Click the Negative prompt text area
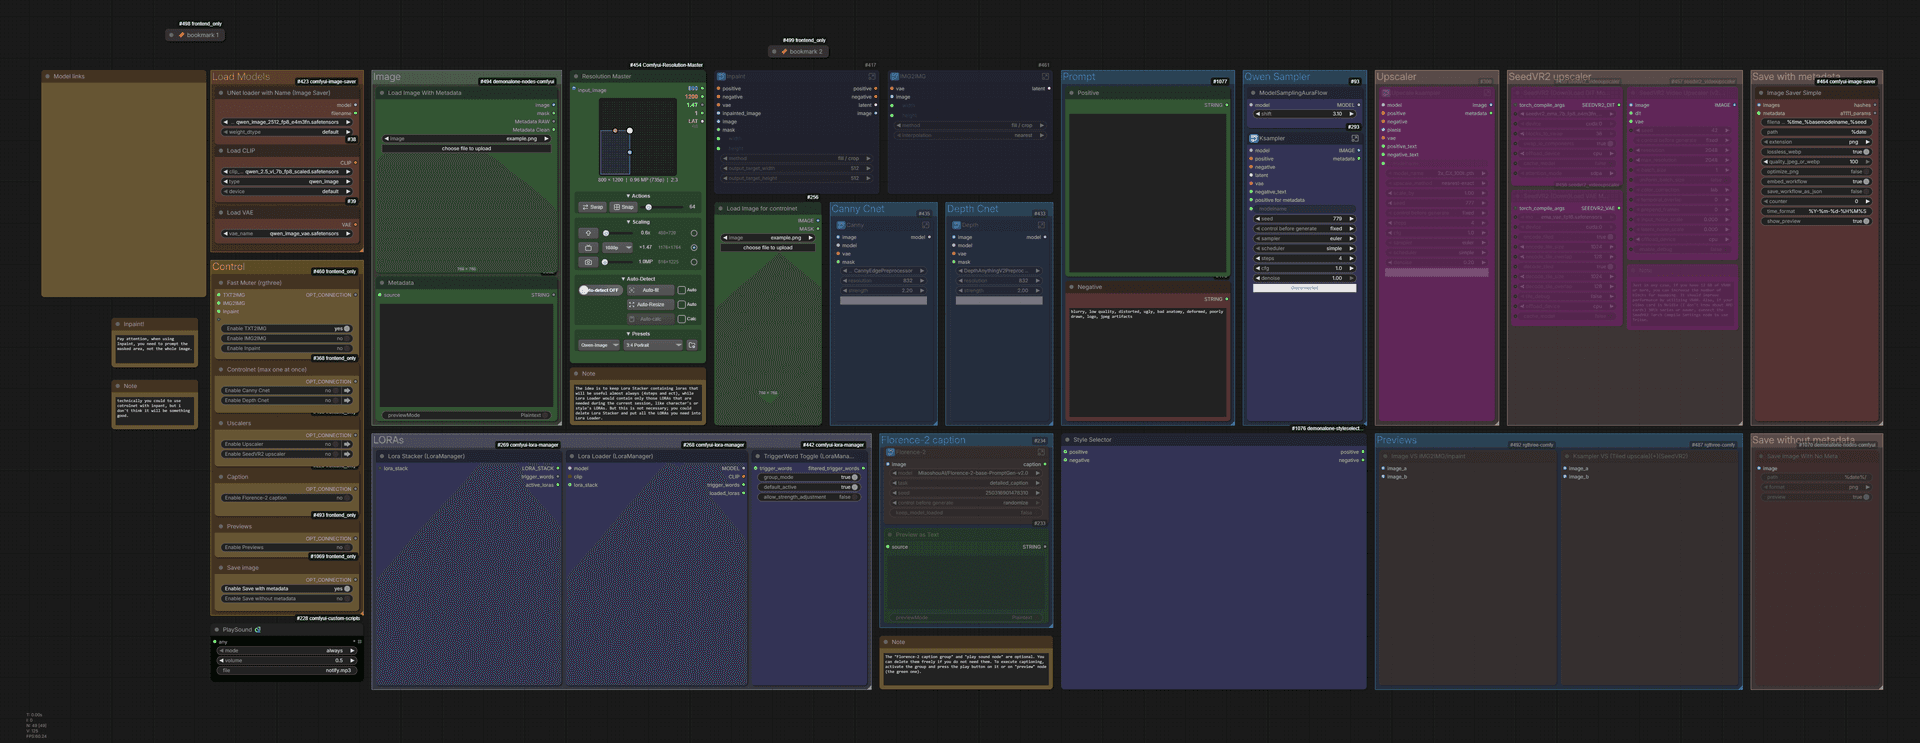The width and height of the screenshot is (1920, 743). click(x=1148, y=360)
